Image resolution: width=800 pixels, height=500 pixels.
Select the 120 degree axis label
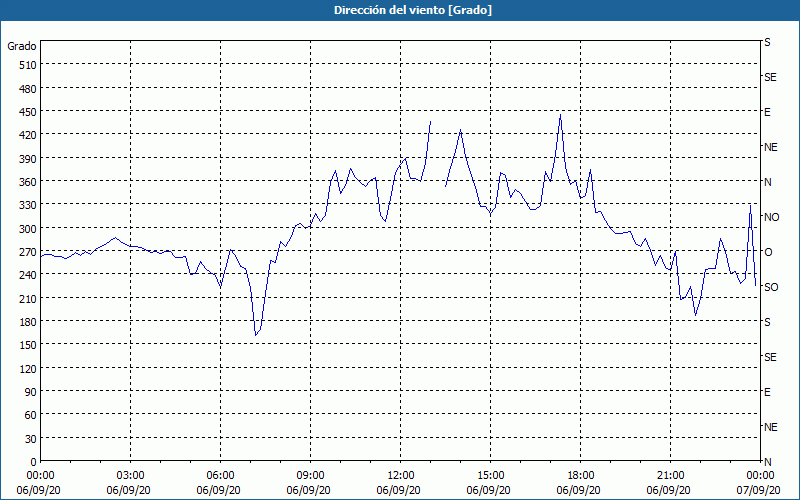[28, 368]
